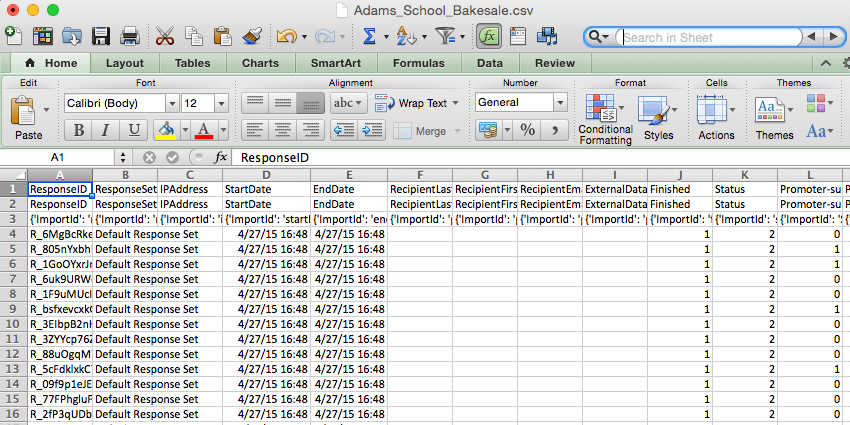
Task: Toggle Italic formatting
Action: click(x=106, y=130)
